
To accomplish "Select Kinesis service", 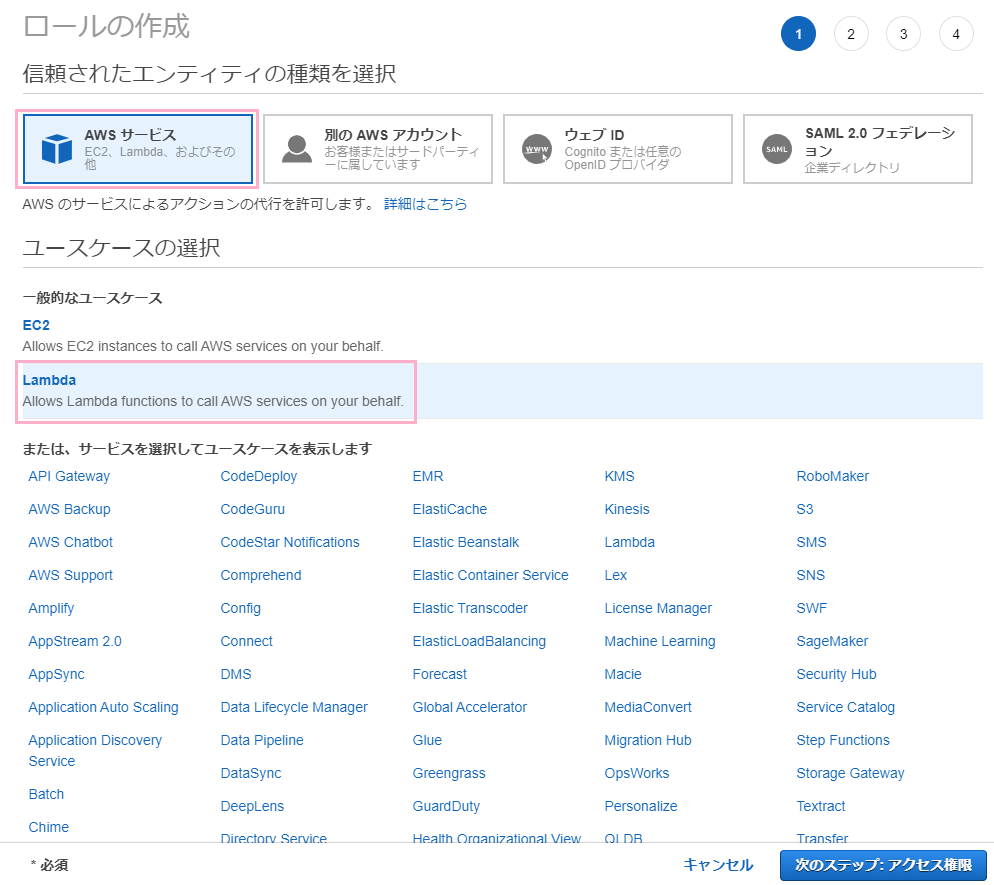I will coord(627,509).
